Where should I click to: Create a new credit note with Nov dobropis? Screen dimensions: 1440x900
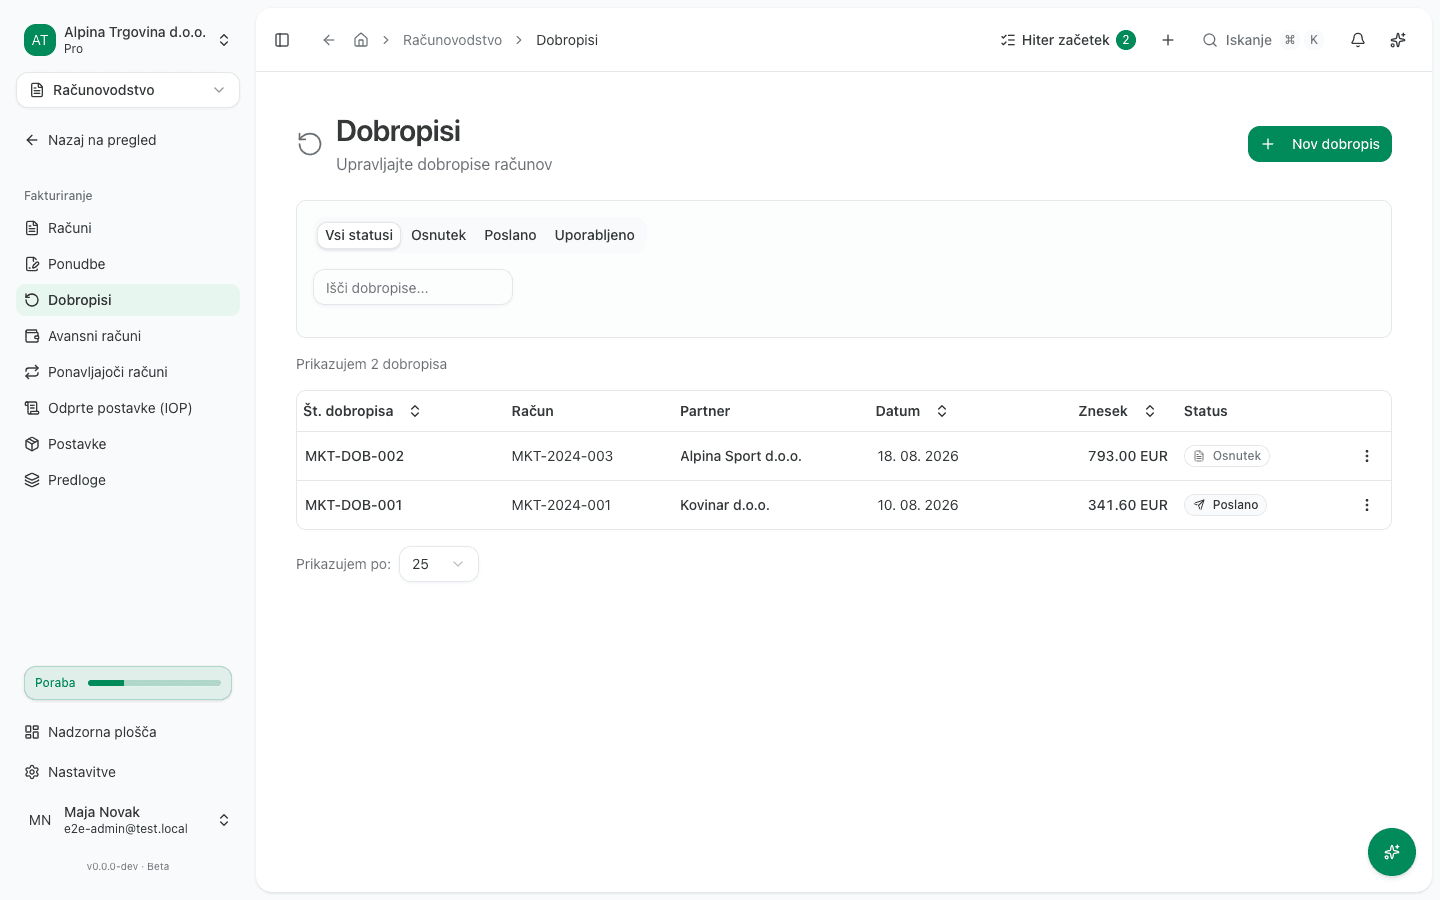click(1320, 144)
